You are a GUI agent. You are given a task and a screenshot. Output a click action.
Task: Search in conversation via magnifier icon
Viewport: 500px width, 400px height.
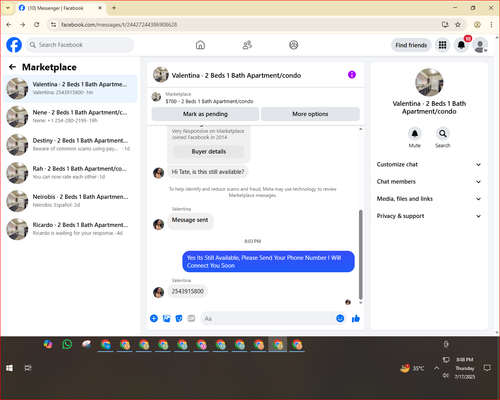pos(443,134)
